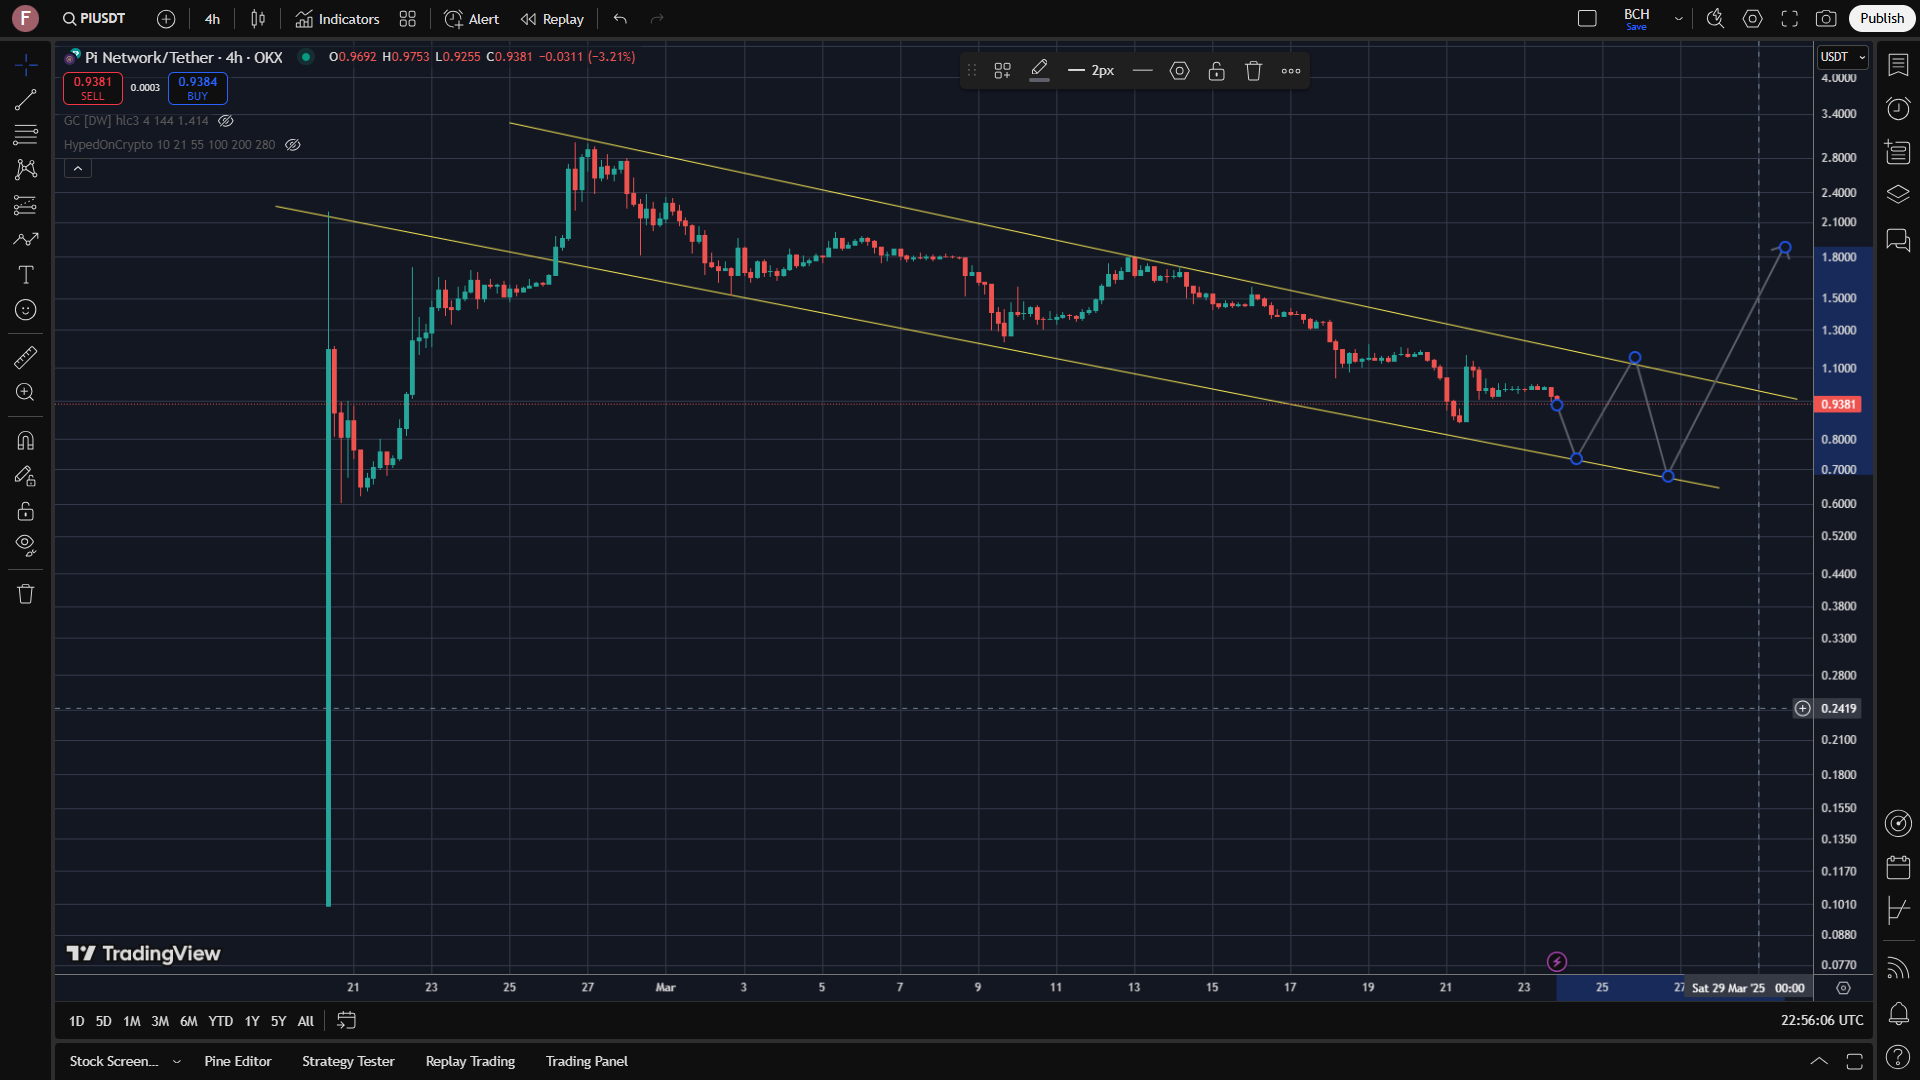Toggle visibility of GC [DW] indicator
Image resolution: width=1920 pixels, height=1080 pixels.
[226, 121]
